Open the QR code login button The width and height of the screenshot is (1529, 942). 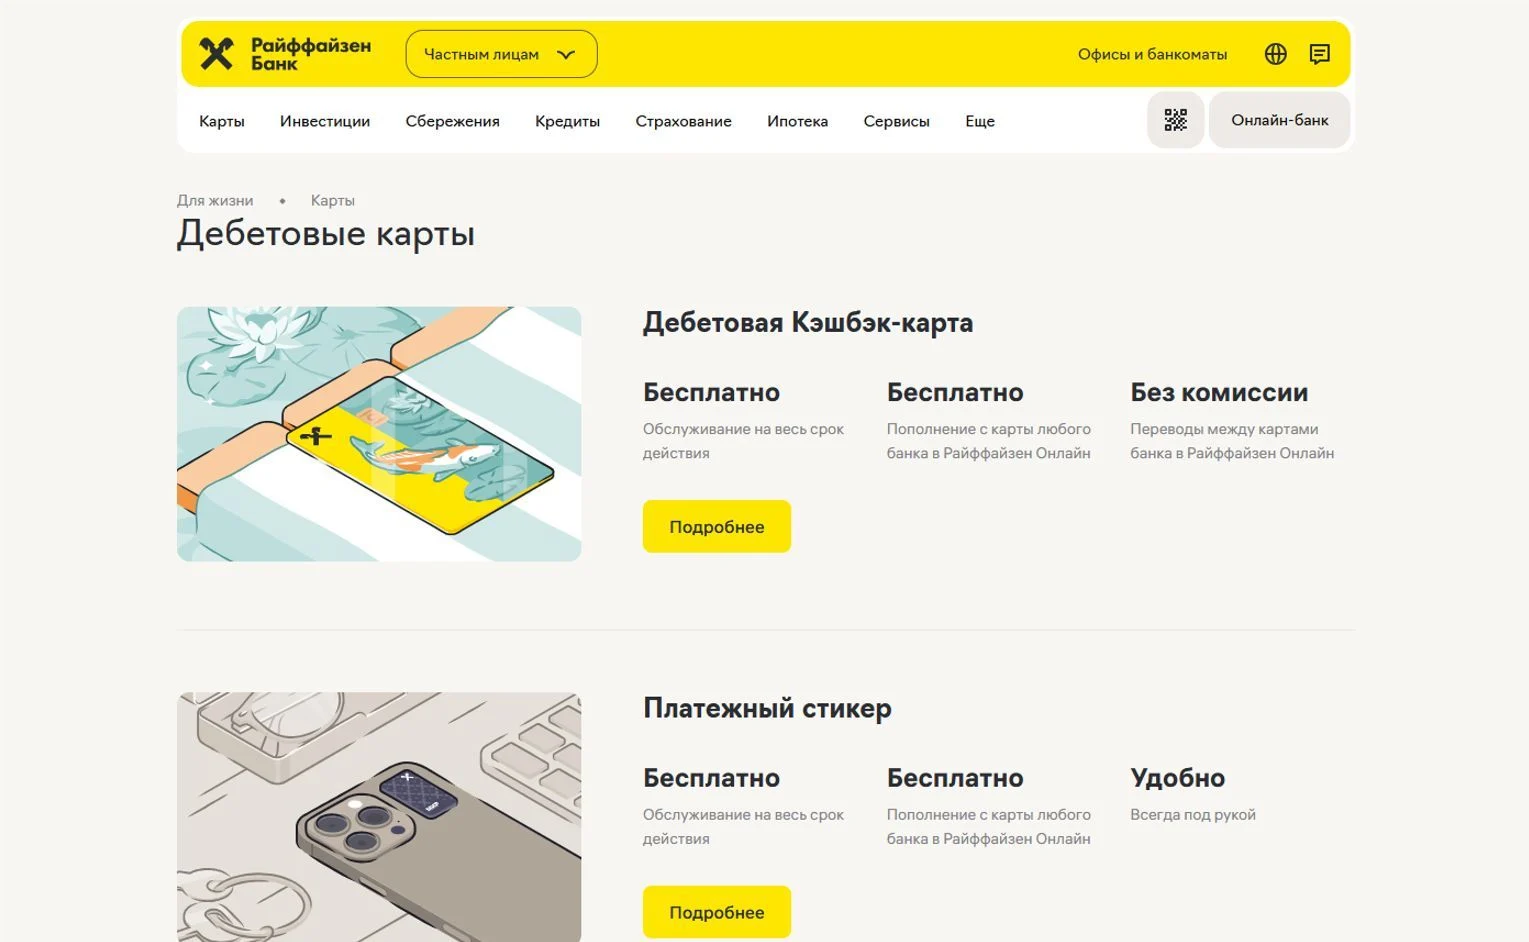click(x=1175, y=120)
